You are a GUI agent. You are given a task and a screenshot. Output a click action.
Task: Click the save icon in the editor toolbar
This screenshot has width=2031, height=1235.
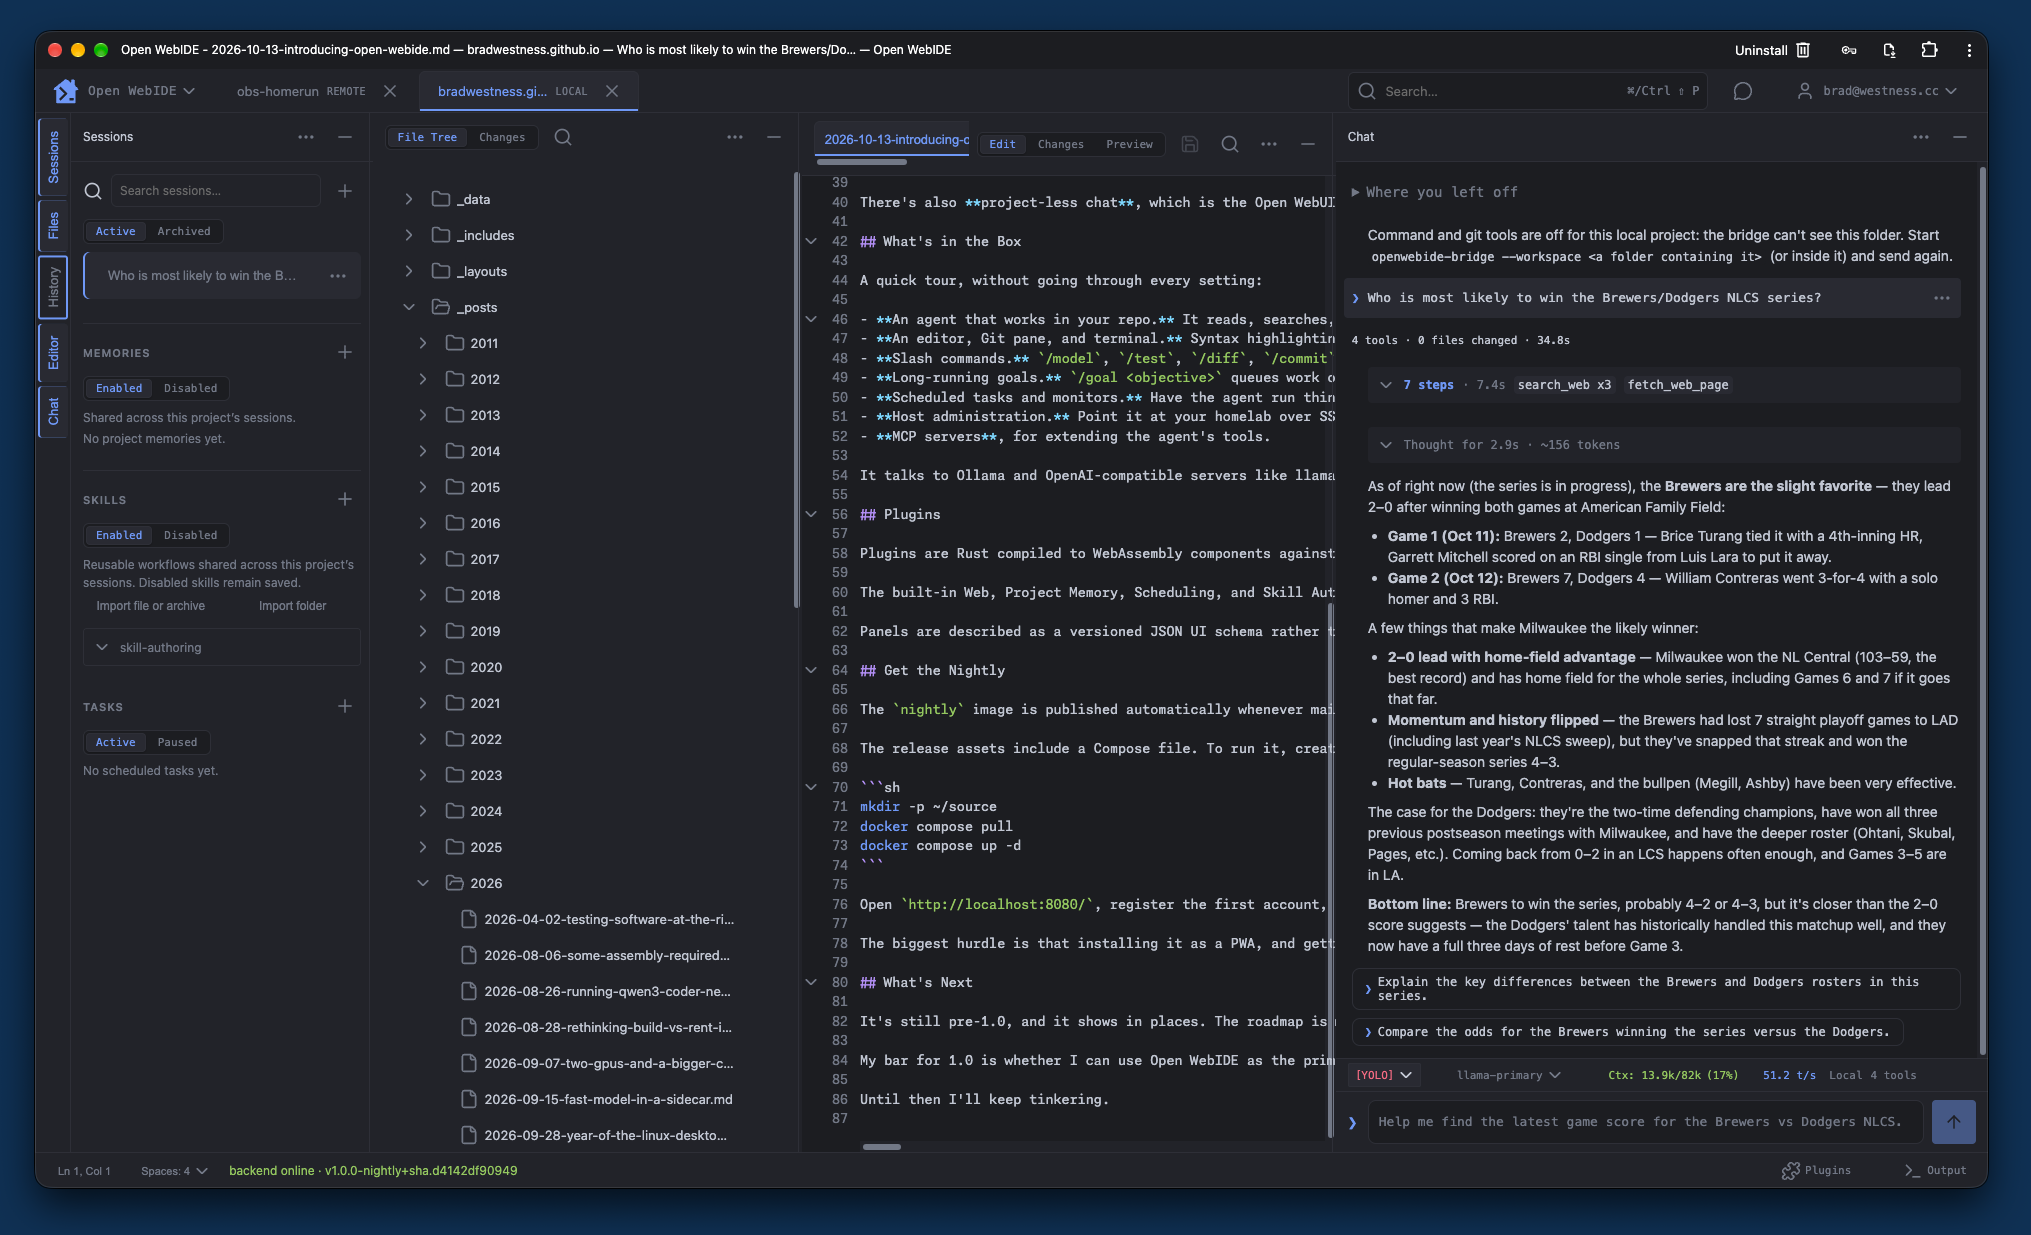click(x=1189, y=144)
